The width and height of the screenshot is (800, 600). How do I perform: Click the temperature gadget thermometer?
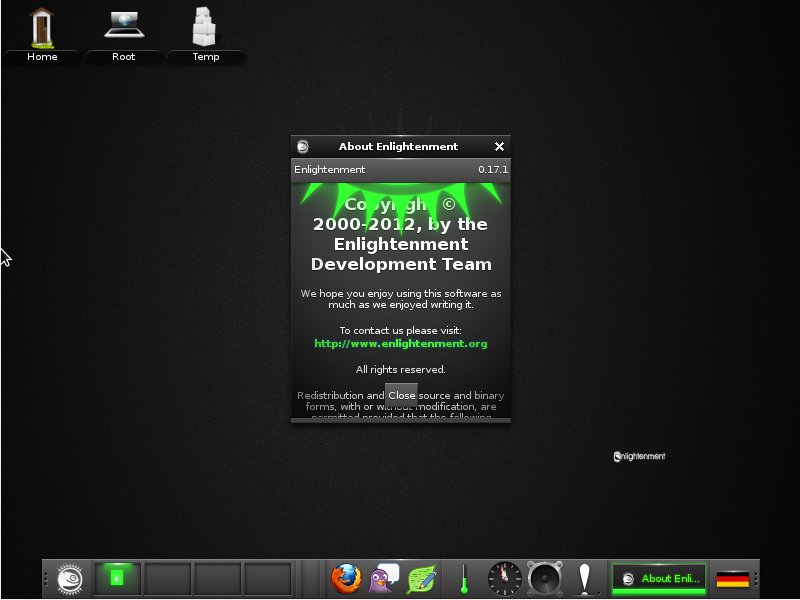click(x=466, y=578)
